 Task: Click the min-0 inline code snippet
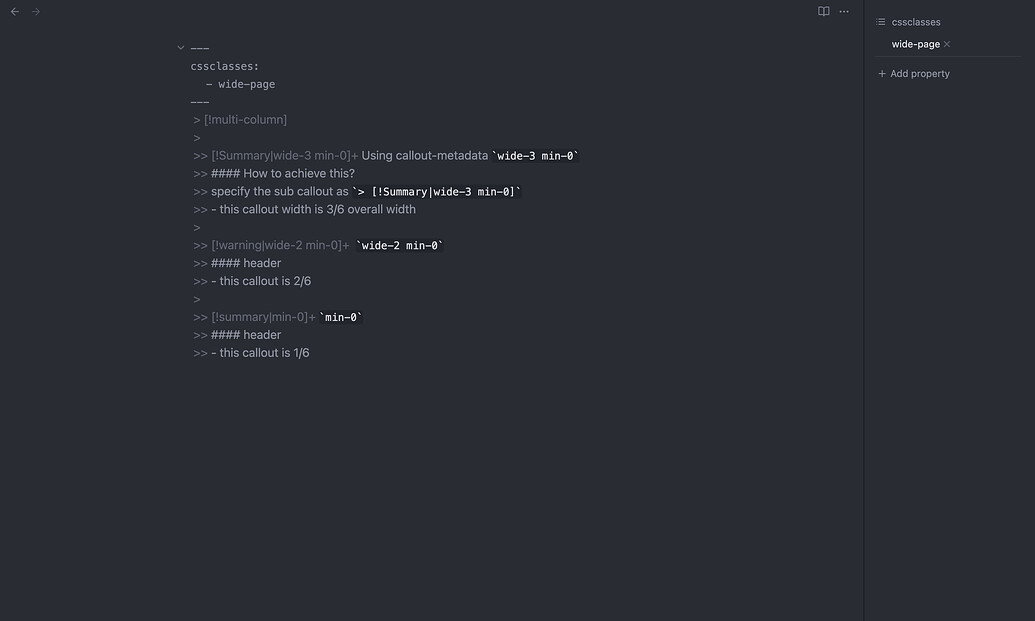pos(340,316)
